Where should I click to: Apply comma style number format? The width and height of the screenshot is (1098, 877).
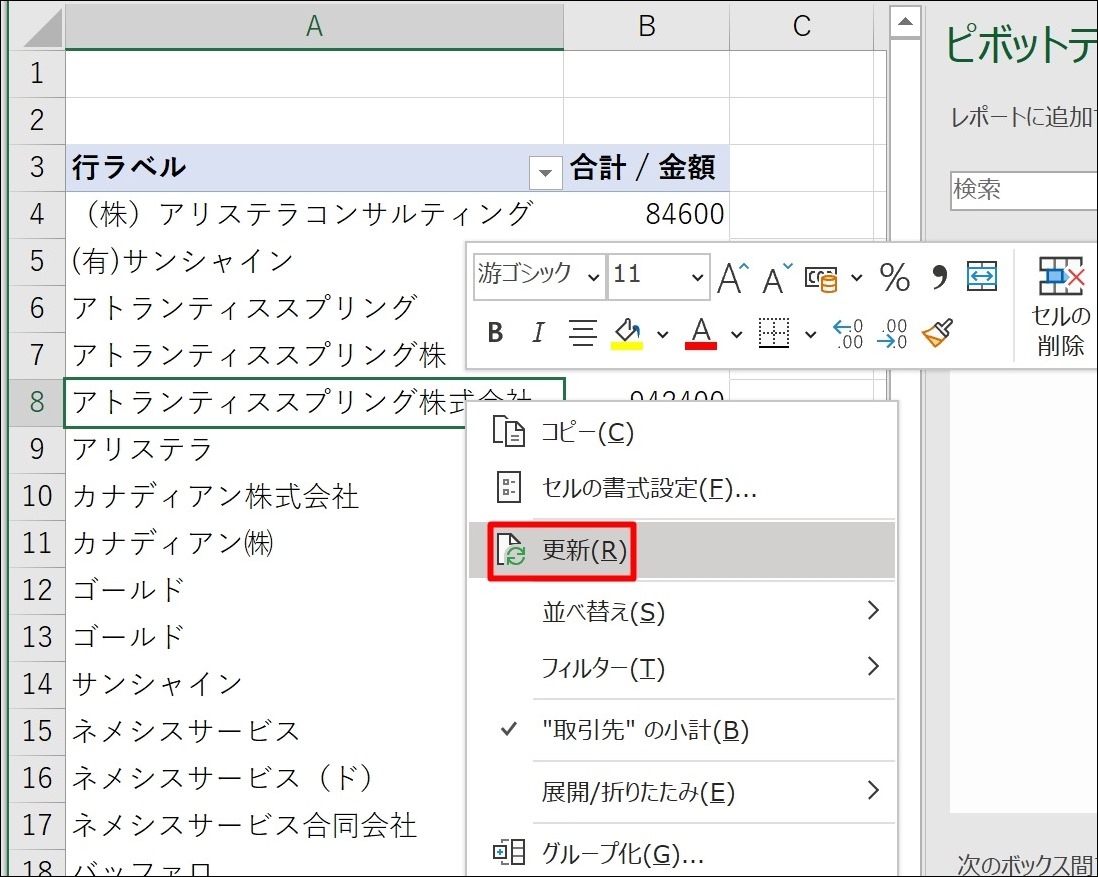[939, 278]
